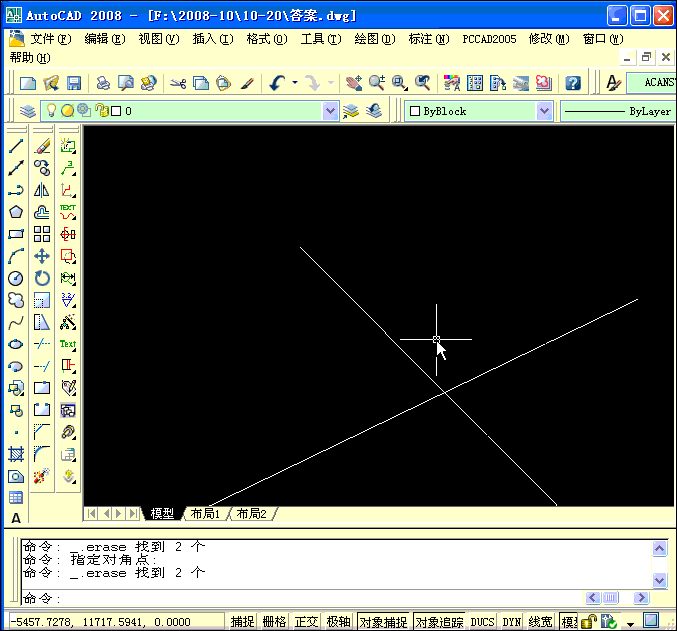Open the Table tool
Screen dimensions: 677x631
pos(16,498)
